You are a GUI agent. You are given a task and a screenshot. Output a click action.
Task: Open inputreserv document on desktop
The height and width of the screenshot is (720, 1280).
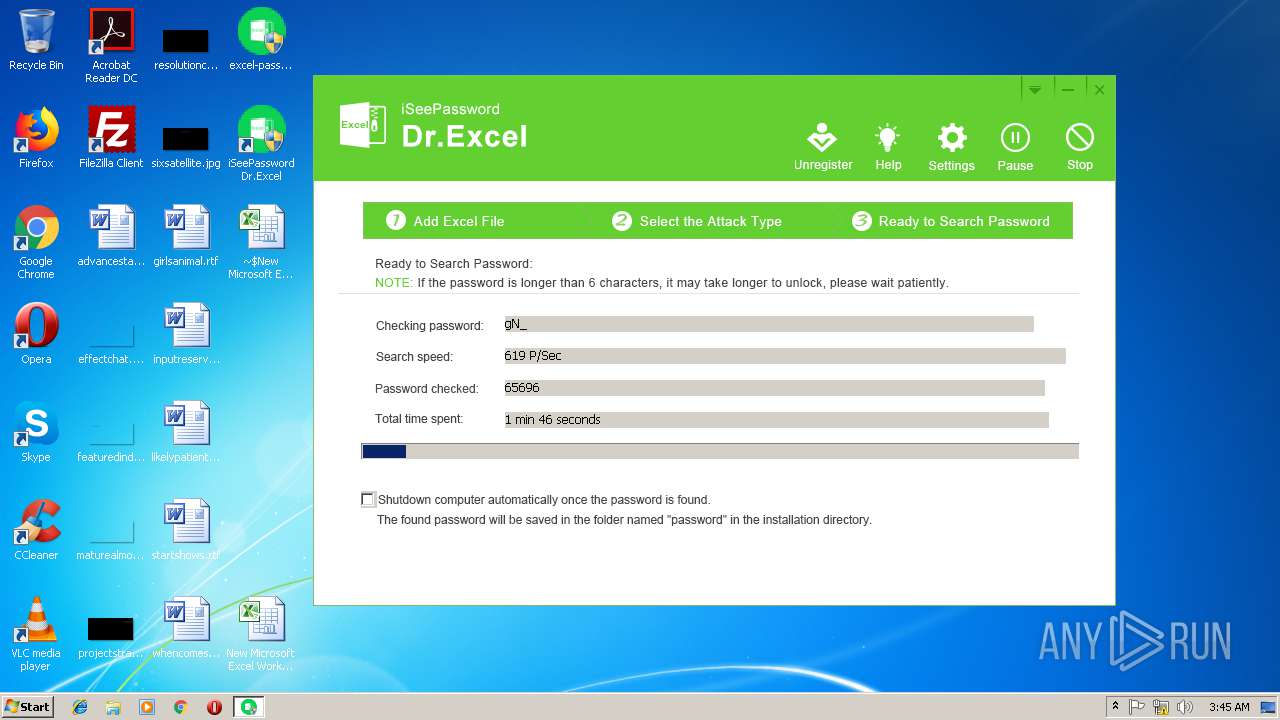186,334
